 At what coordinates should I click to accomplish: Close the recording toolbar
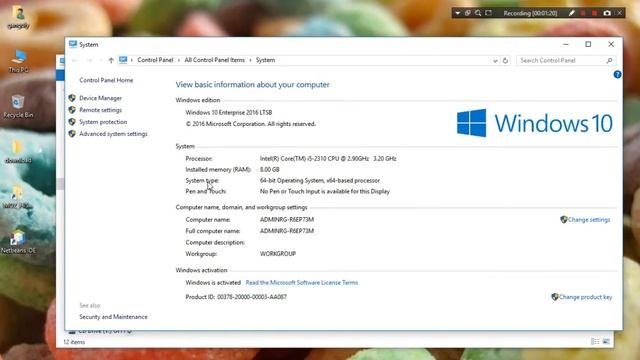620,13
